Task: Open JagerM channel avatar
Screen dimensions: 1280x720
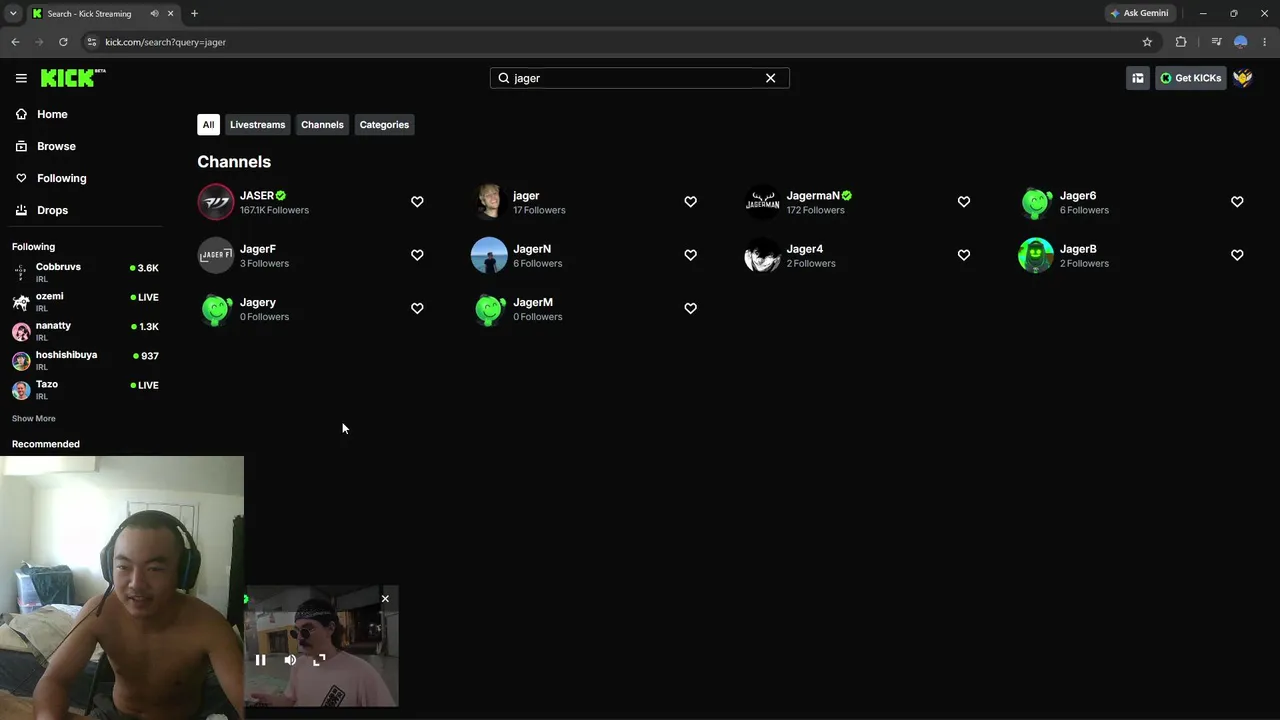Action: tap(489, 308)
